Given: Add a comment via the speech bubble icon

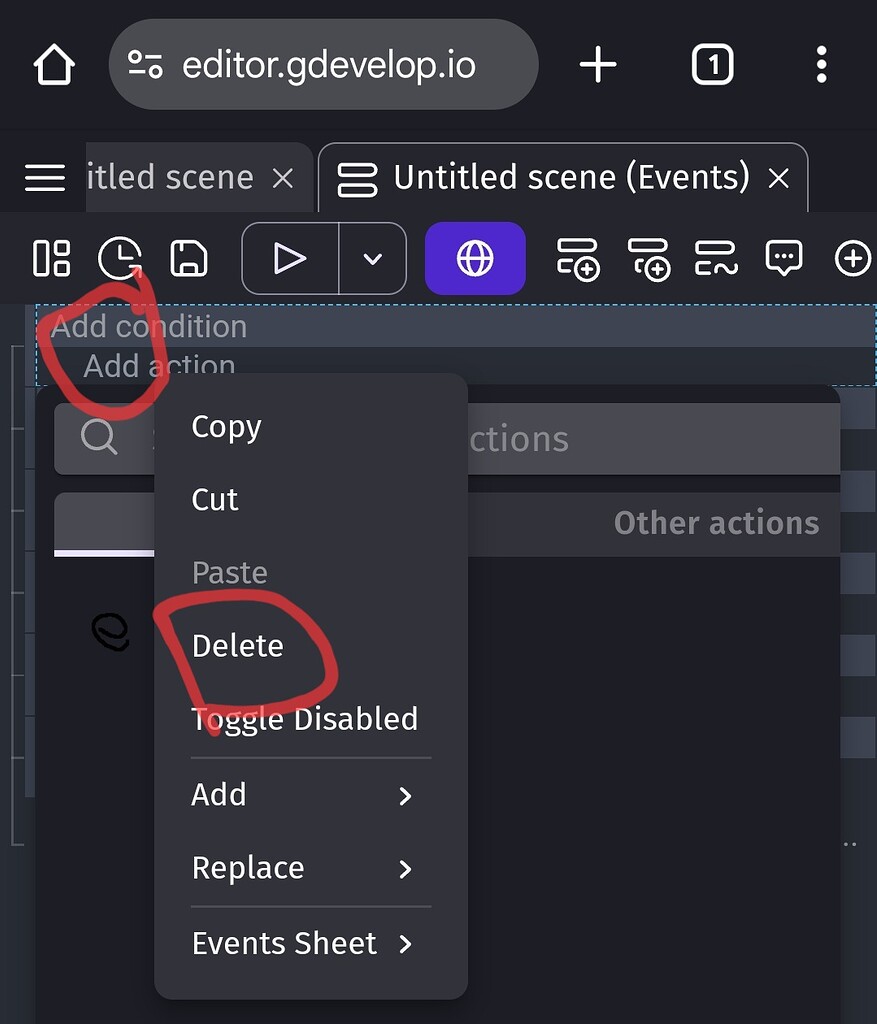Looking at the screenshot, I should (785, 258).
